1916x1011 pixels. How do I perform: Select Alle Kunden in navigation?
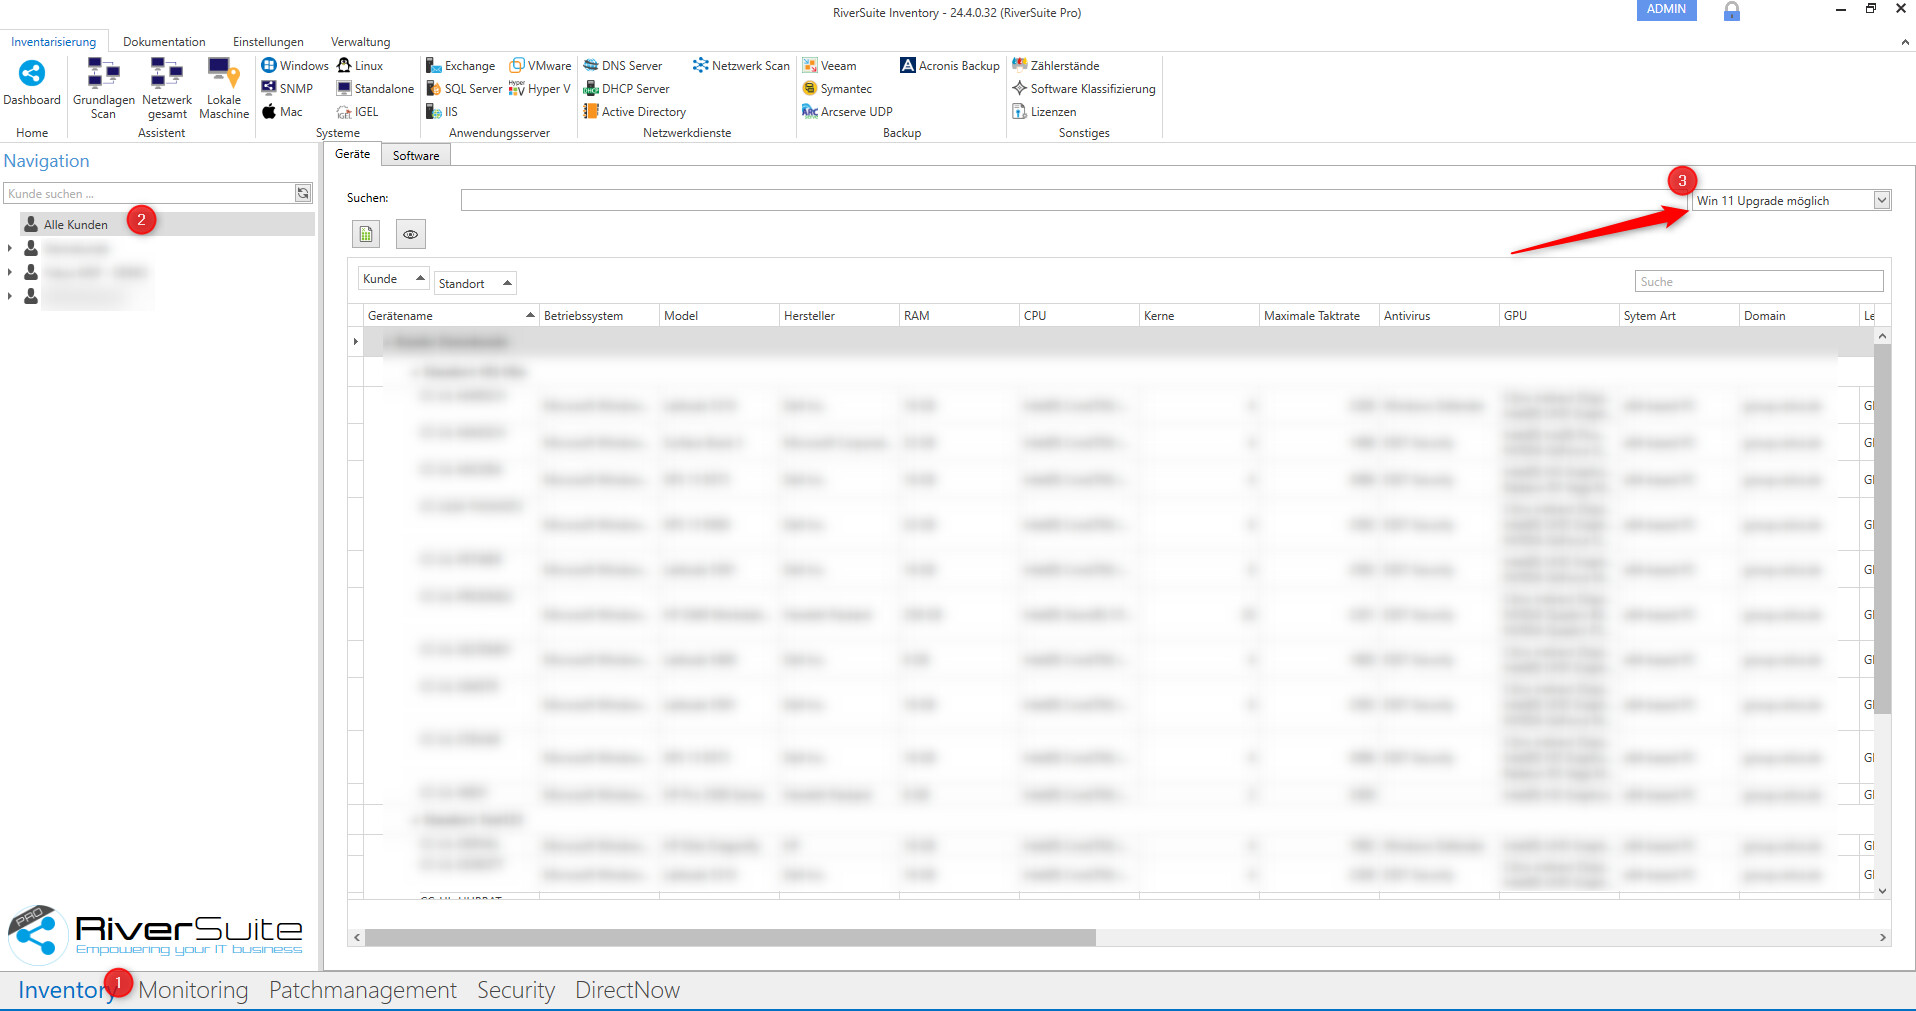pyautogui.click(x=76, y=225)
